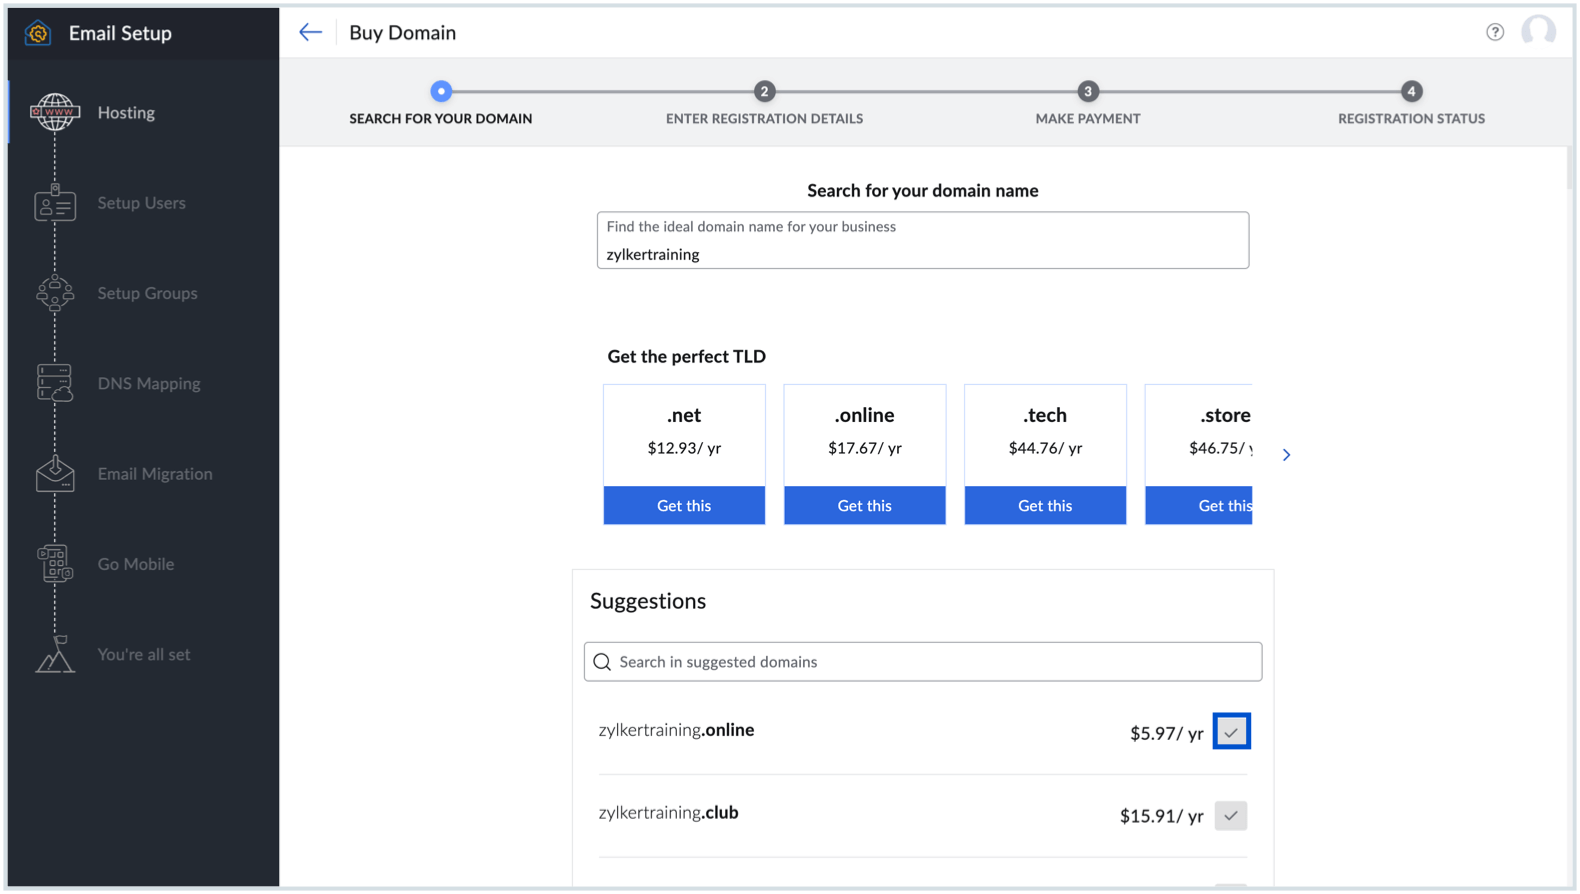Screen dimensions: 1580x894
Task: Jump to Enter Registration Details step
Action: [764, 92]
